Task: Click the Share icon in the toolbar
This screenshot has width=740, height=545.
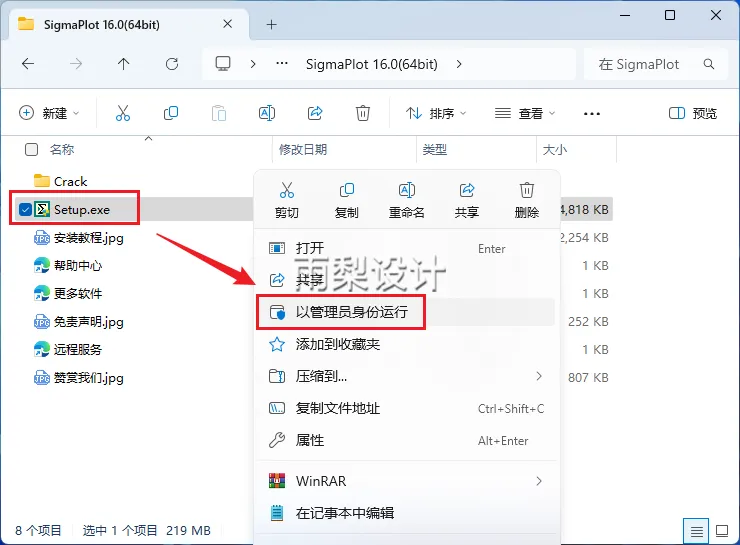Action: click(315, 113)
